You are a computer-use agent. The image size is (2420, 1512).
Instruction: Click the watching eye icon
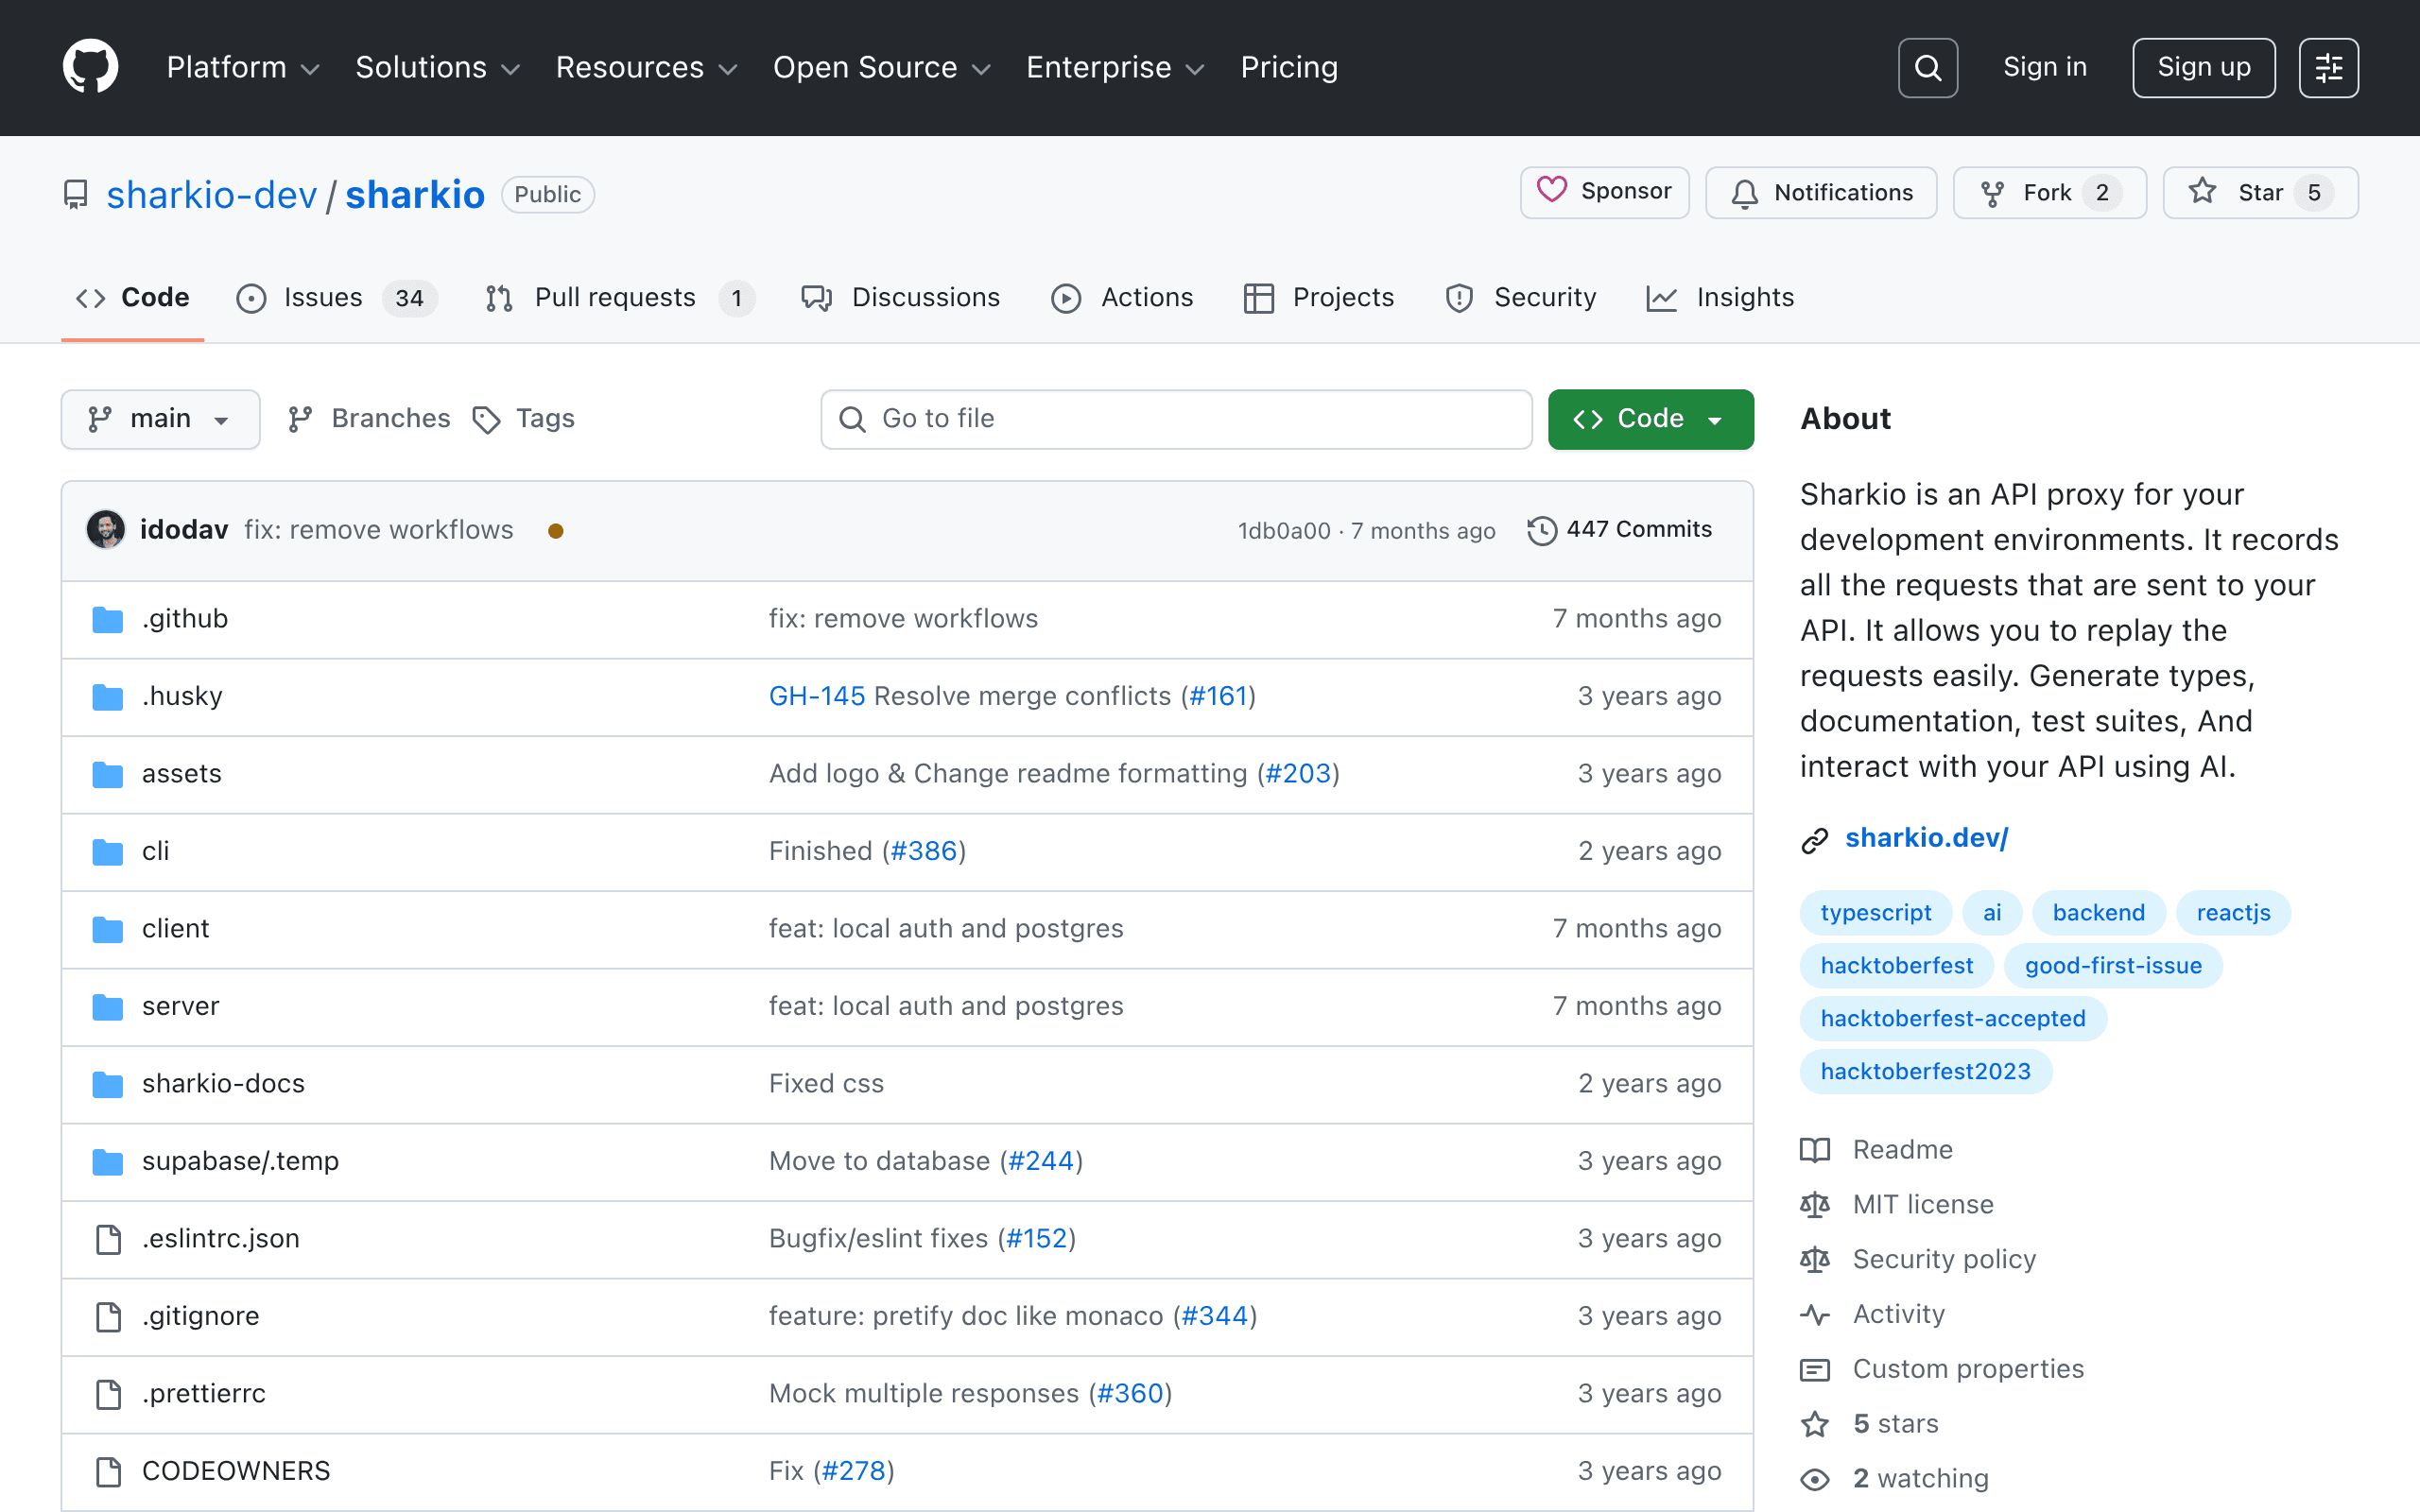(x=1815, y=1479)
